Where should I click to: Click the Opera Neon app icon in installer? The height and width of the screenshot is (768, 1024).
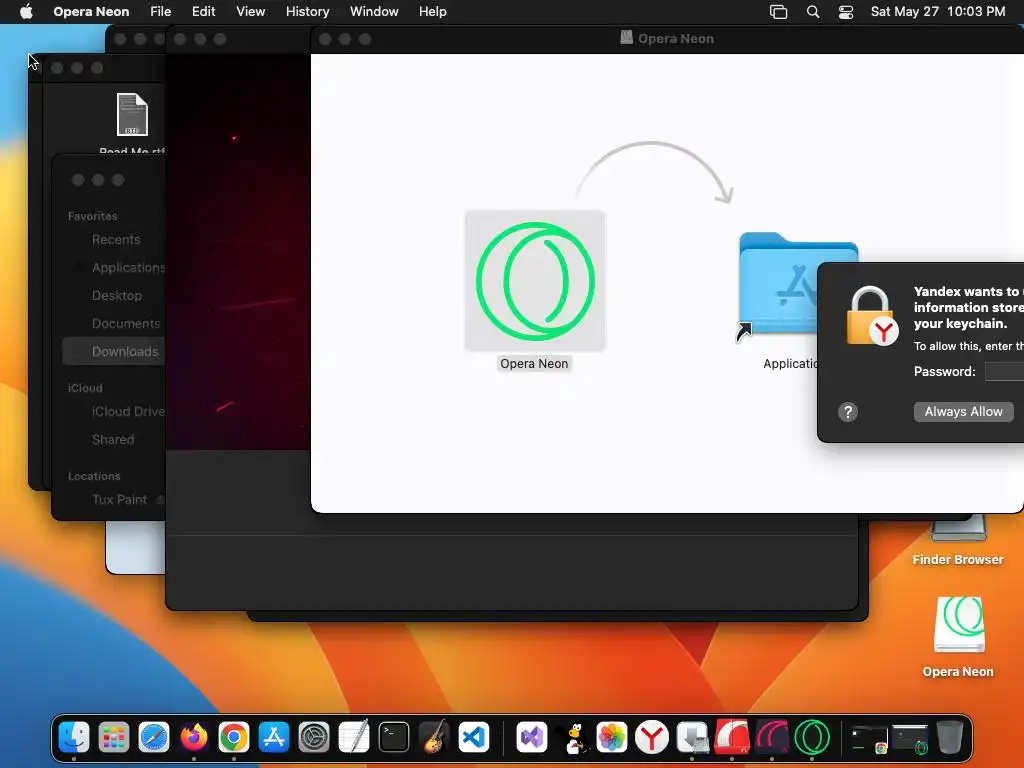pyautogui.click(x=535, y=281)
